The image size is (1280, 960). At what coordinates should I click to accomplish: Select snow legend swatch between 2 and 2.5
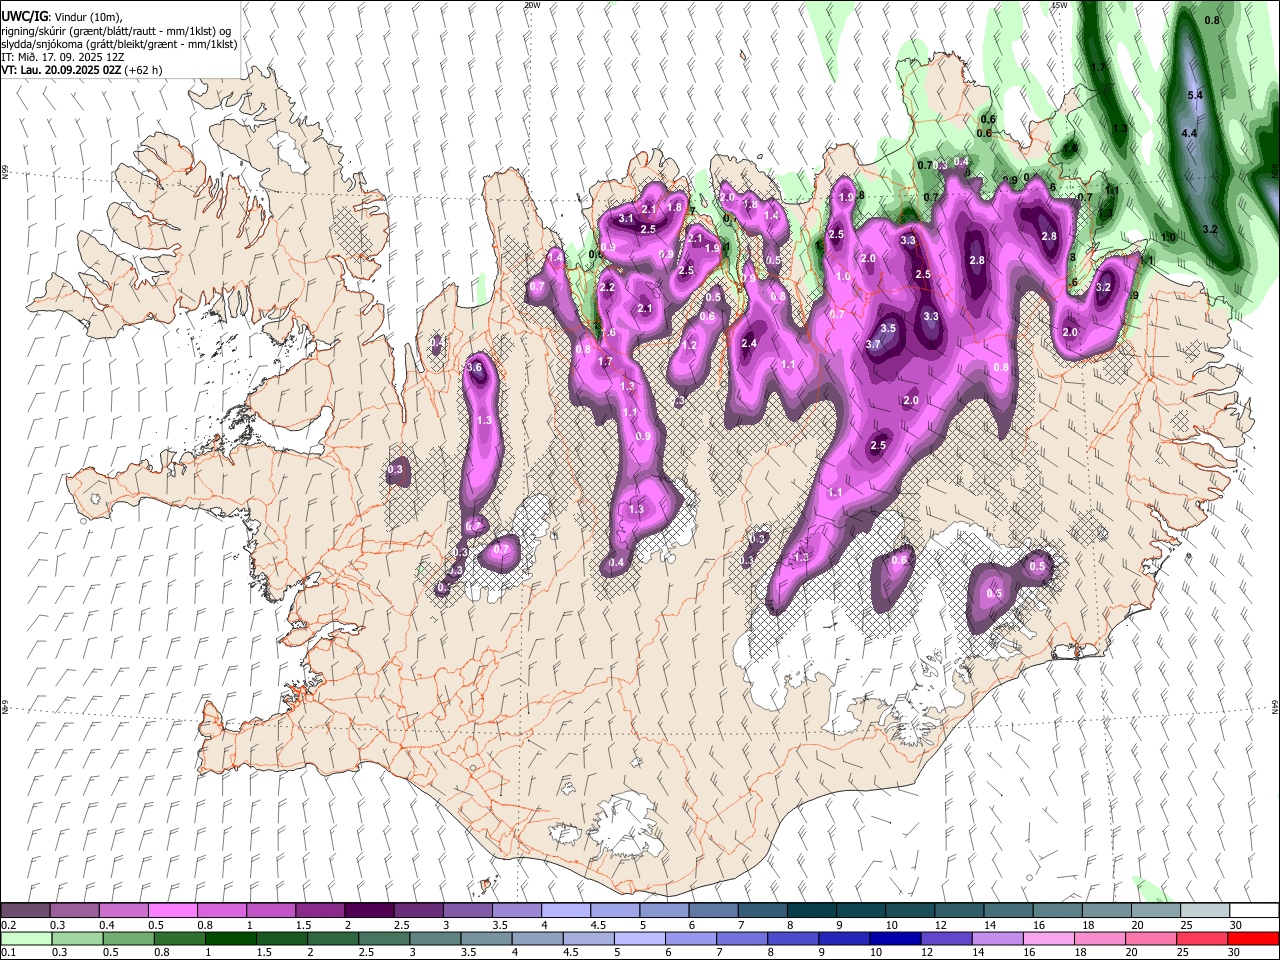(x=368, y=910)
